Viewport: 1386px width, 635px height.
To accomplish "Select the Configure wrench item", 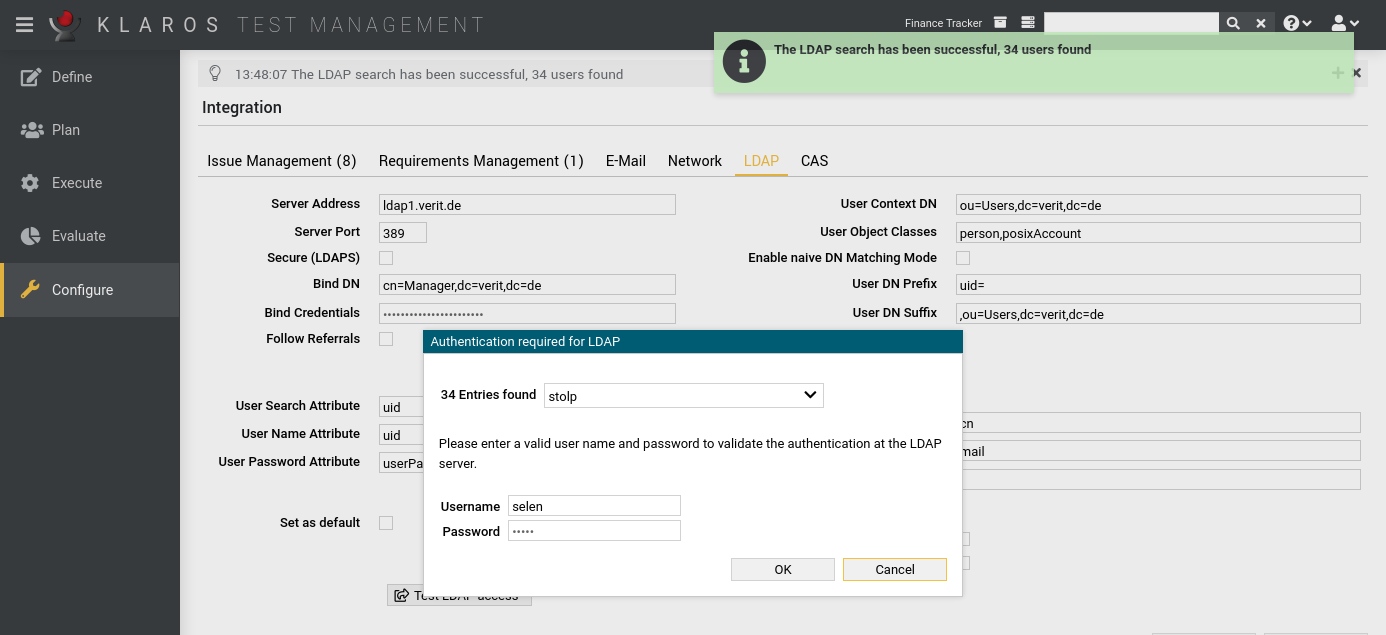I will click(x=80, y=289).
